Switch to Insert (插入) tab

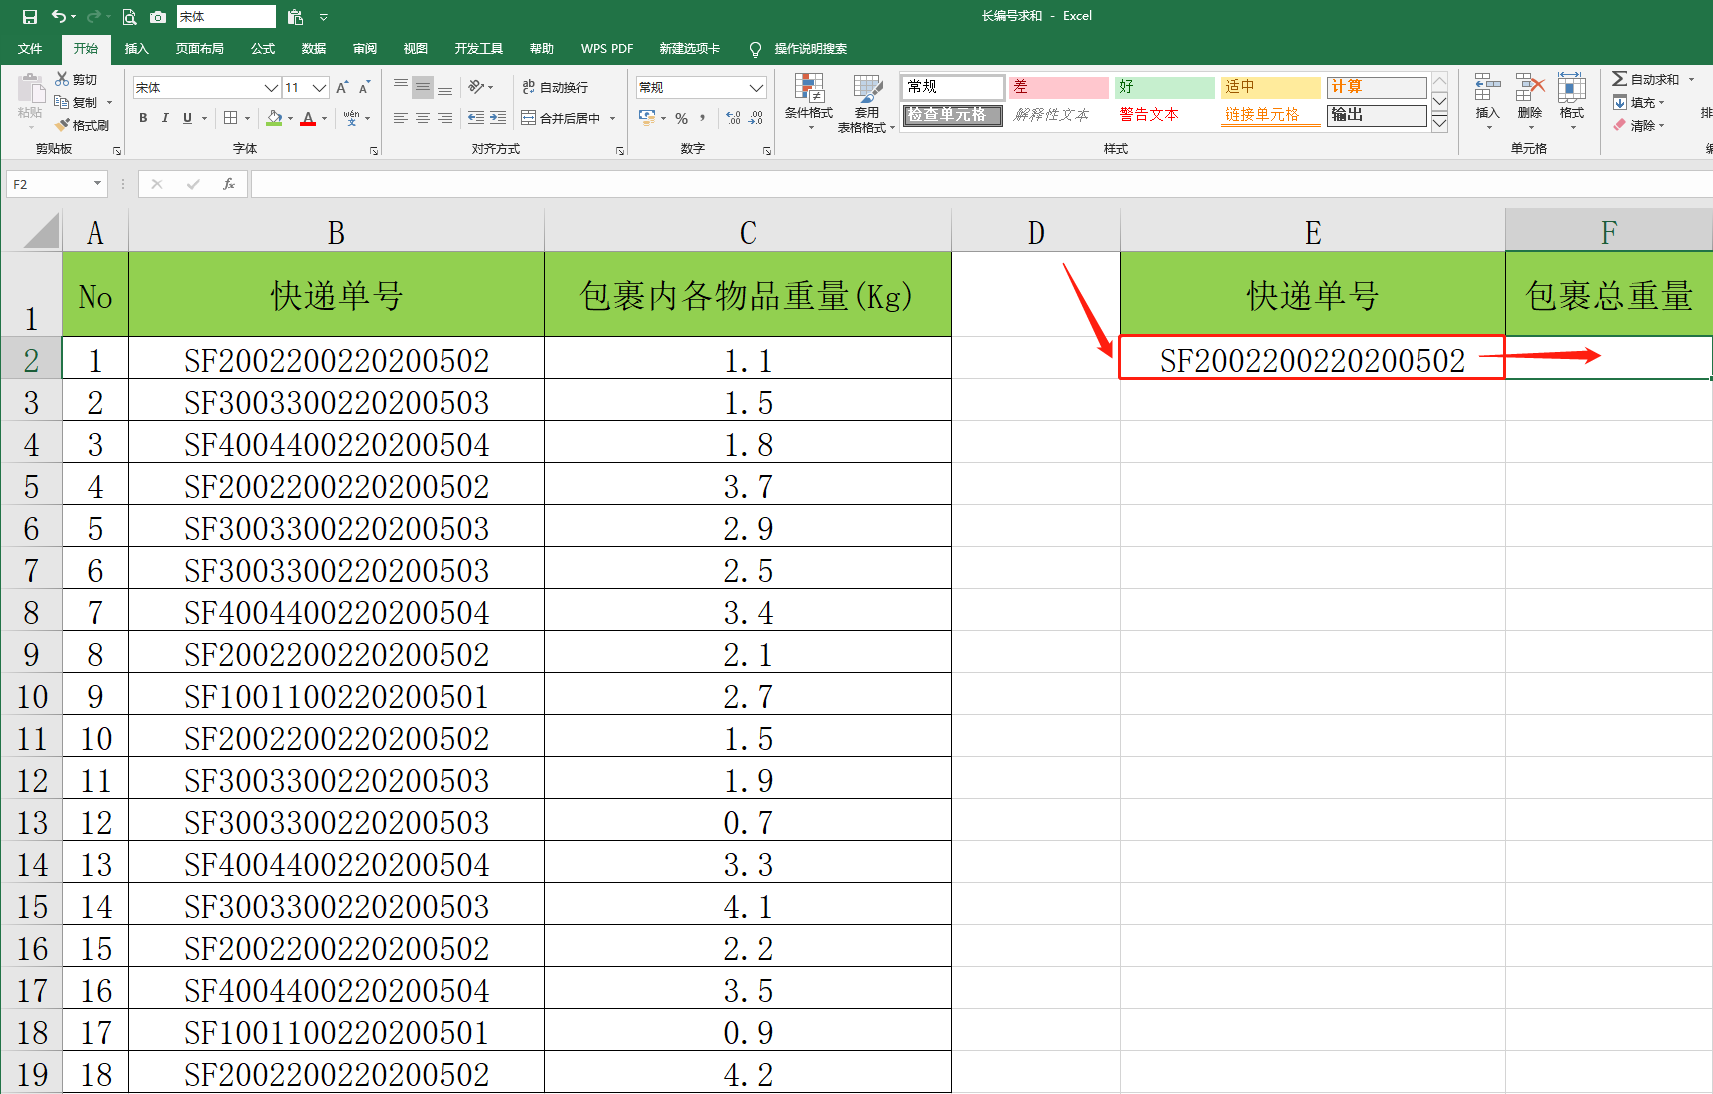point(136,48)
